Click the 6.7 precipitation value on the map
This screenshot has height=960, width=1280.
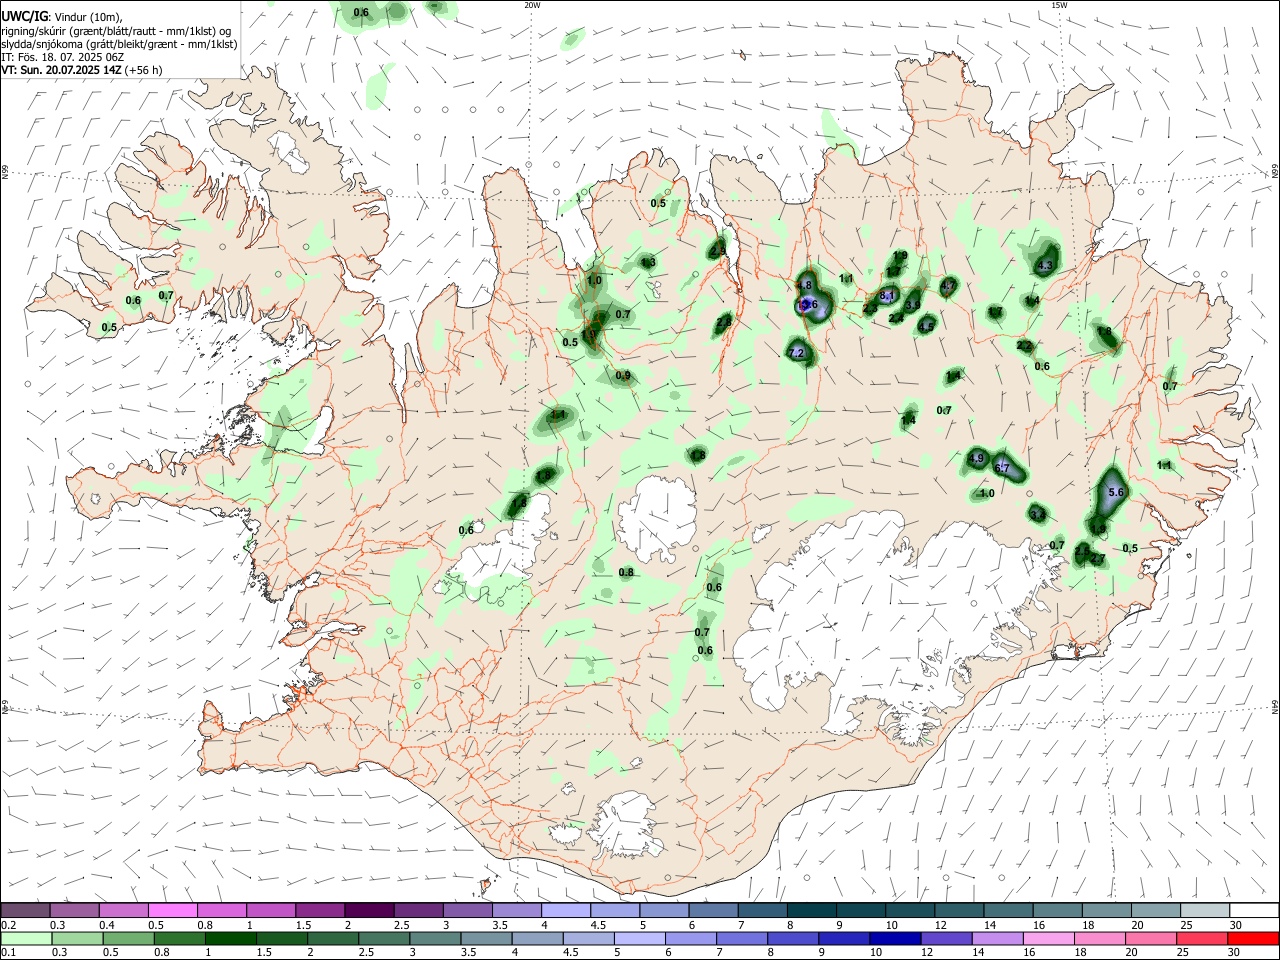[x=1003, y=469]
